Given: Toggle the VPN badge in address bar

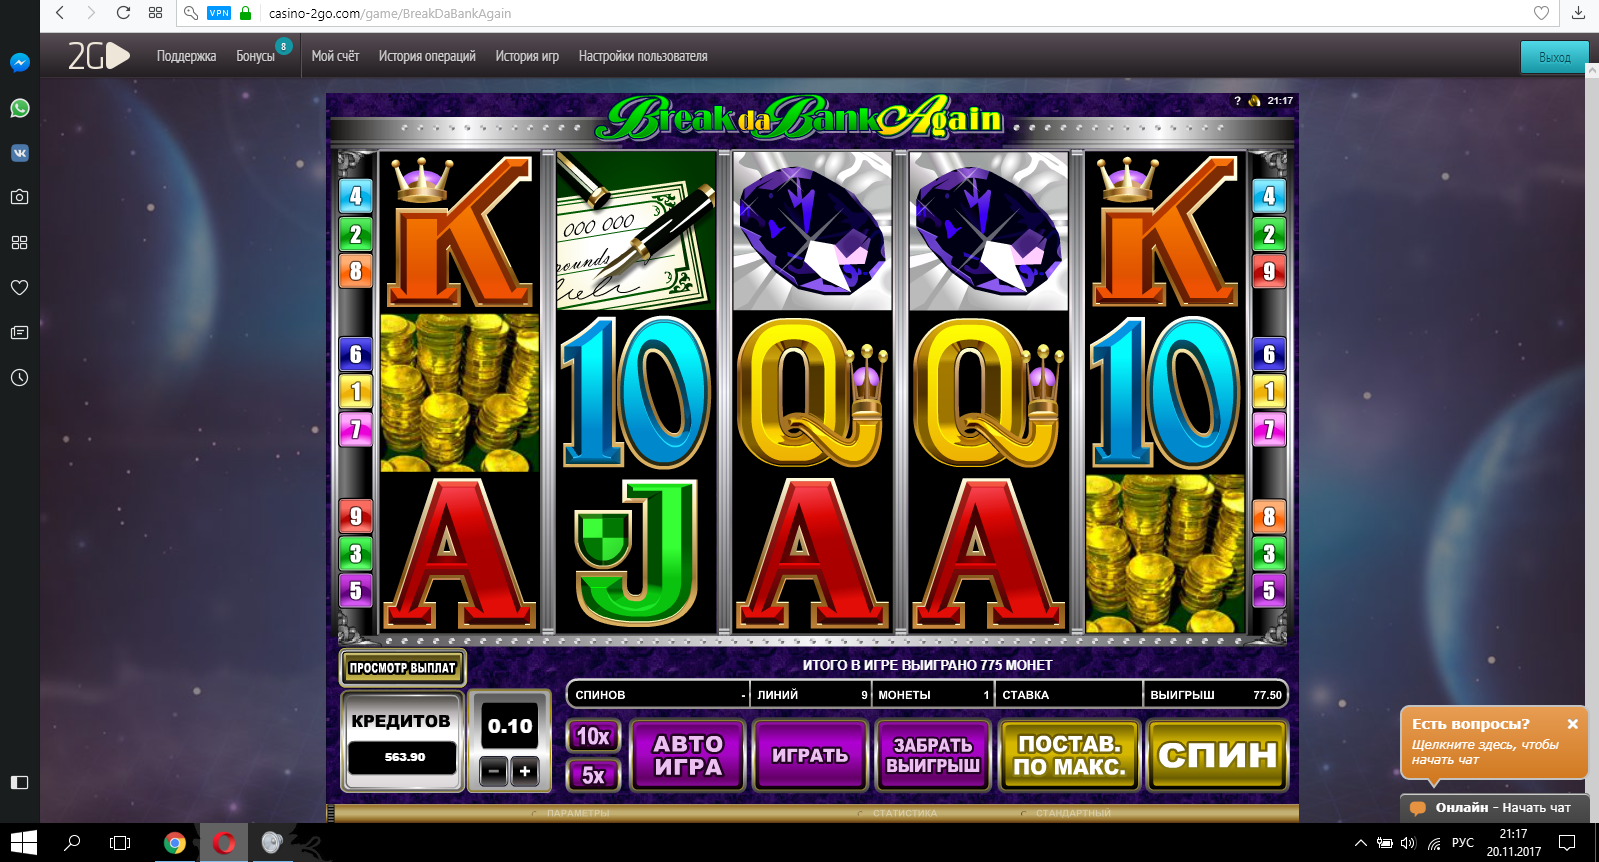Looking at the screenshot, I should pyautogui.click(x=219, y=13).
